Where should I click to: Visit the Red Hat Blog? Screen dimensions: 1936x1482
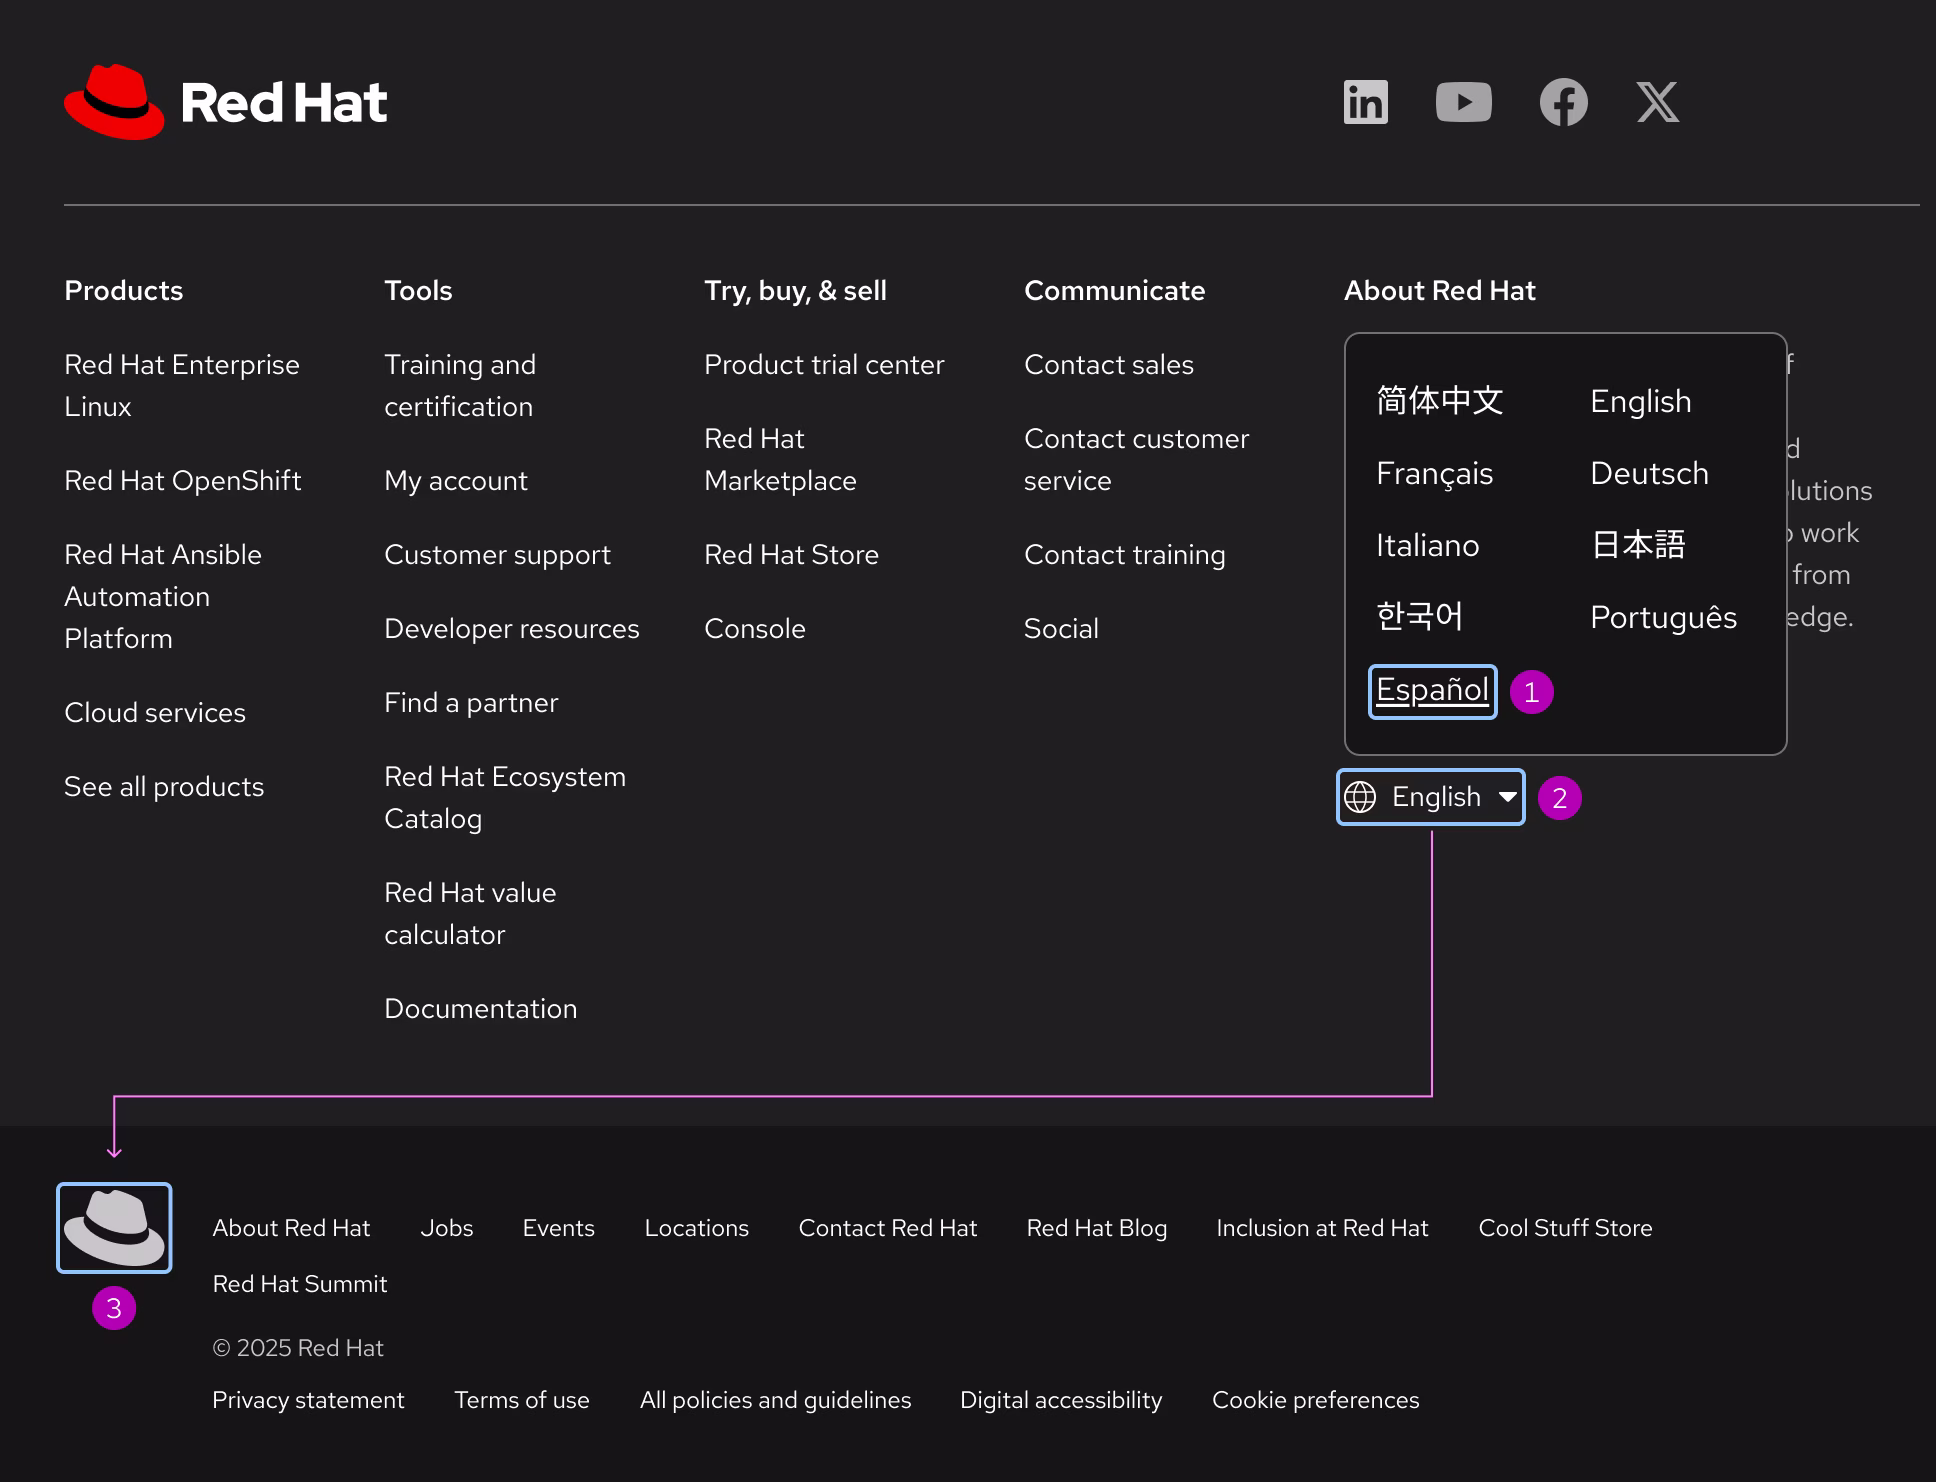click(1096, 1227)
